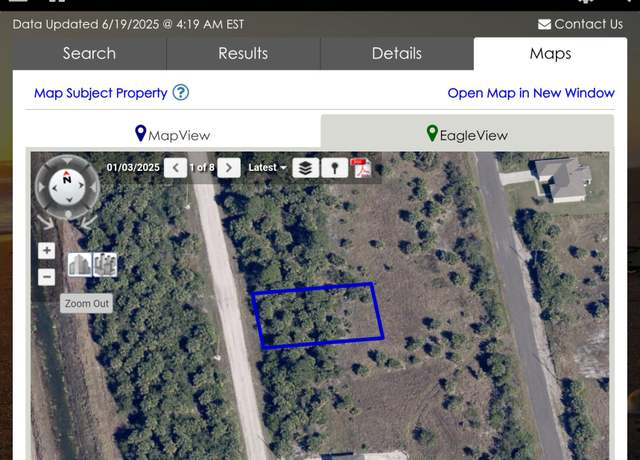Click the compass north indicator
The height and width of the screenshot is (460, 640).
tap(67, 178)
